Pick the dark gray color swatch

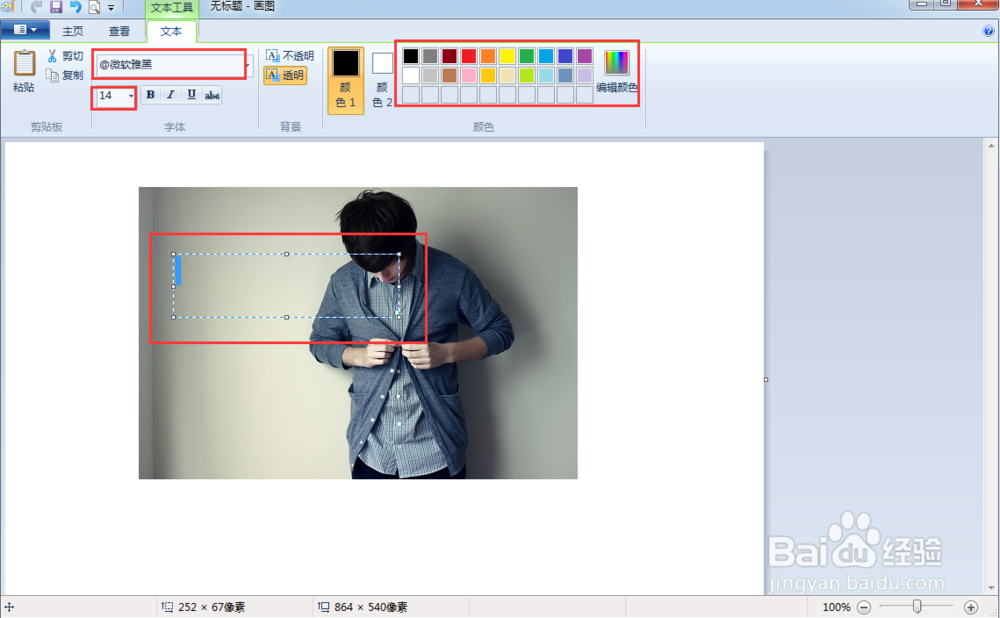tap(430, 56)
